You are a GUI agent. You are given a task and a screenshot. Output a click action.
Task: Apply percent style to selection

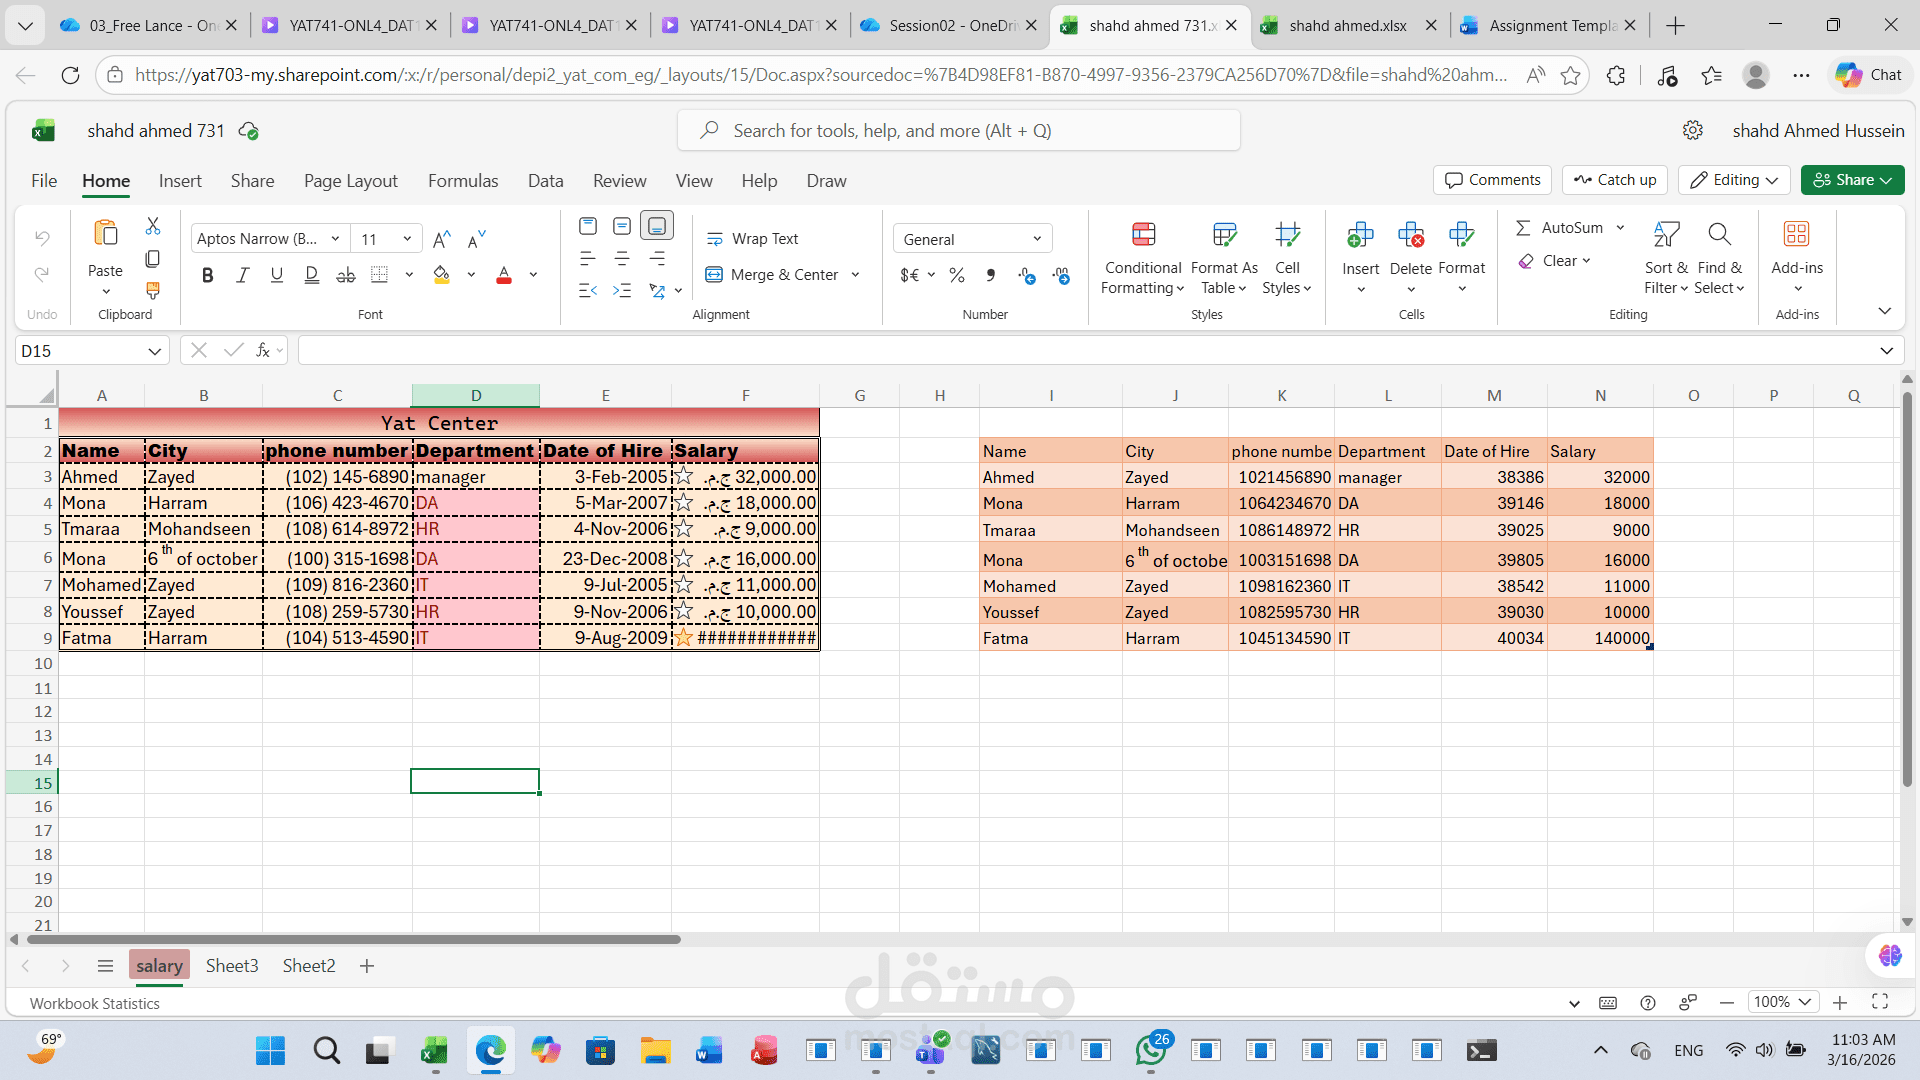click(956, 275)
